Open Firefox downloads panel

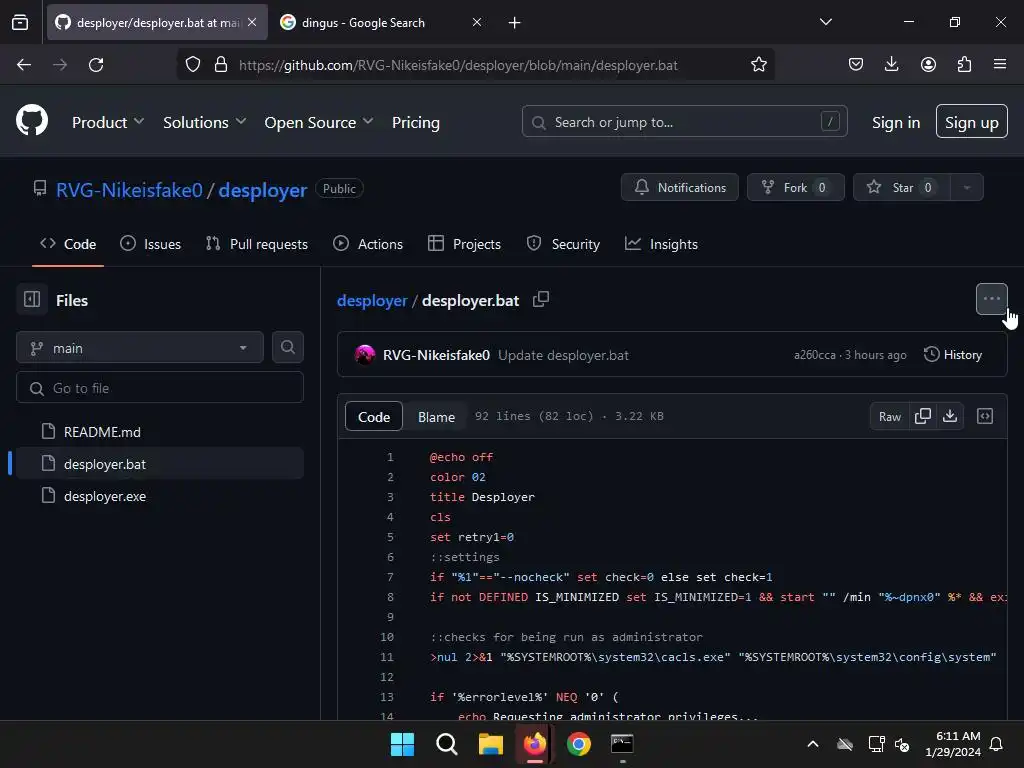891,64
